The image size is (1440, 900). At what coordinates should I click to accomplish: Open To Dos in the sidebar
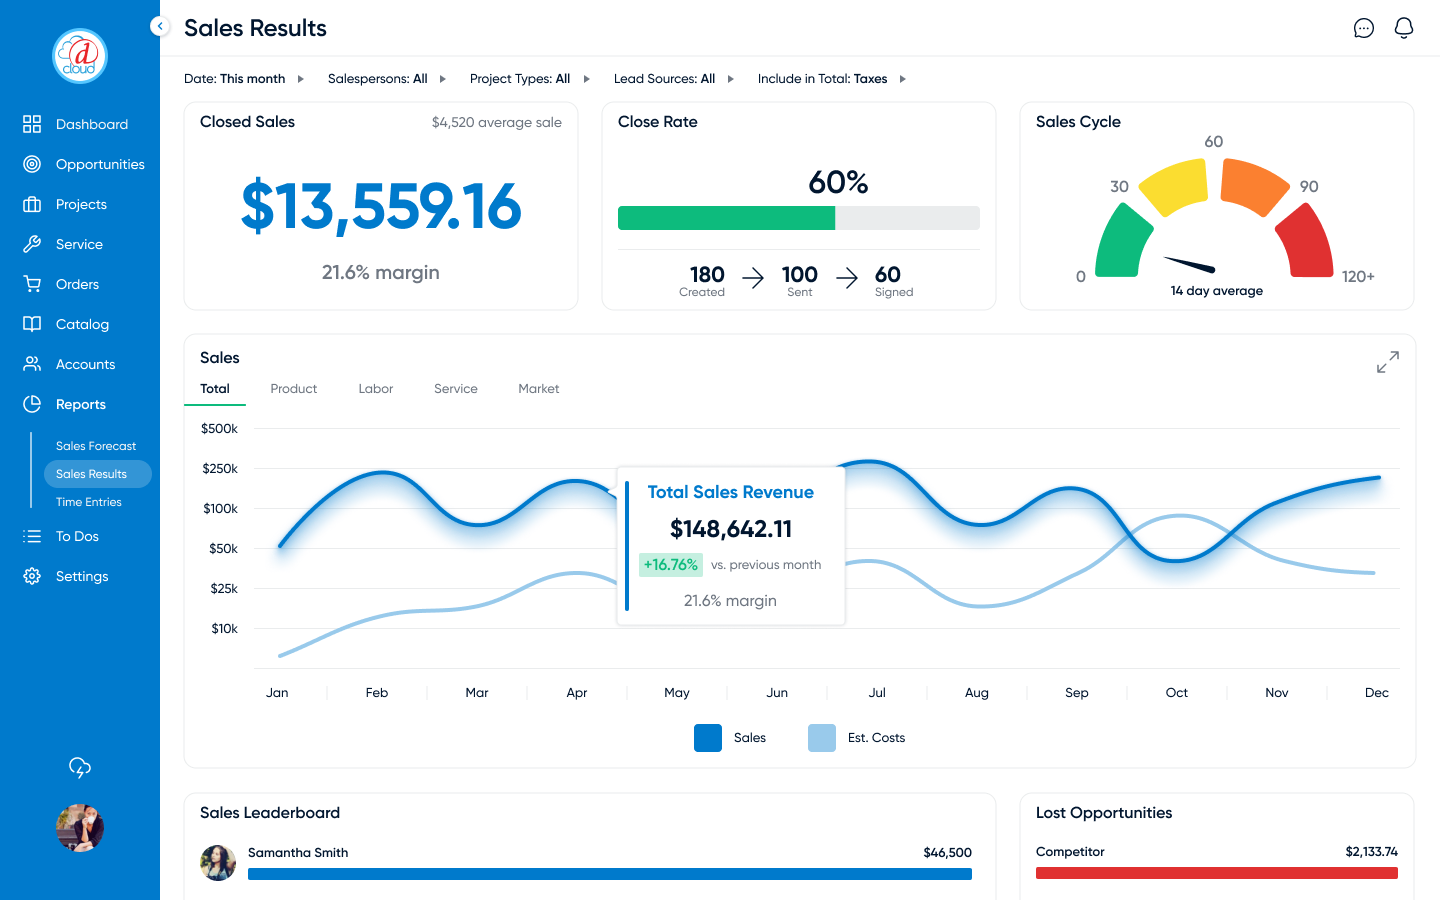click(x=77, y=536)
